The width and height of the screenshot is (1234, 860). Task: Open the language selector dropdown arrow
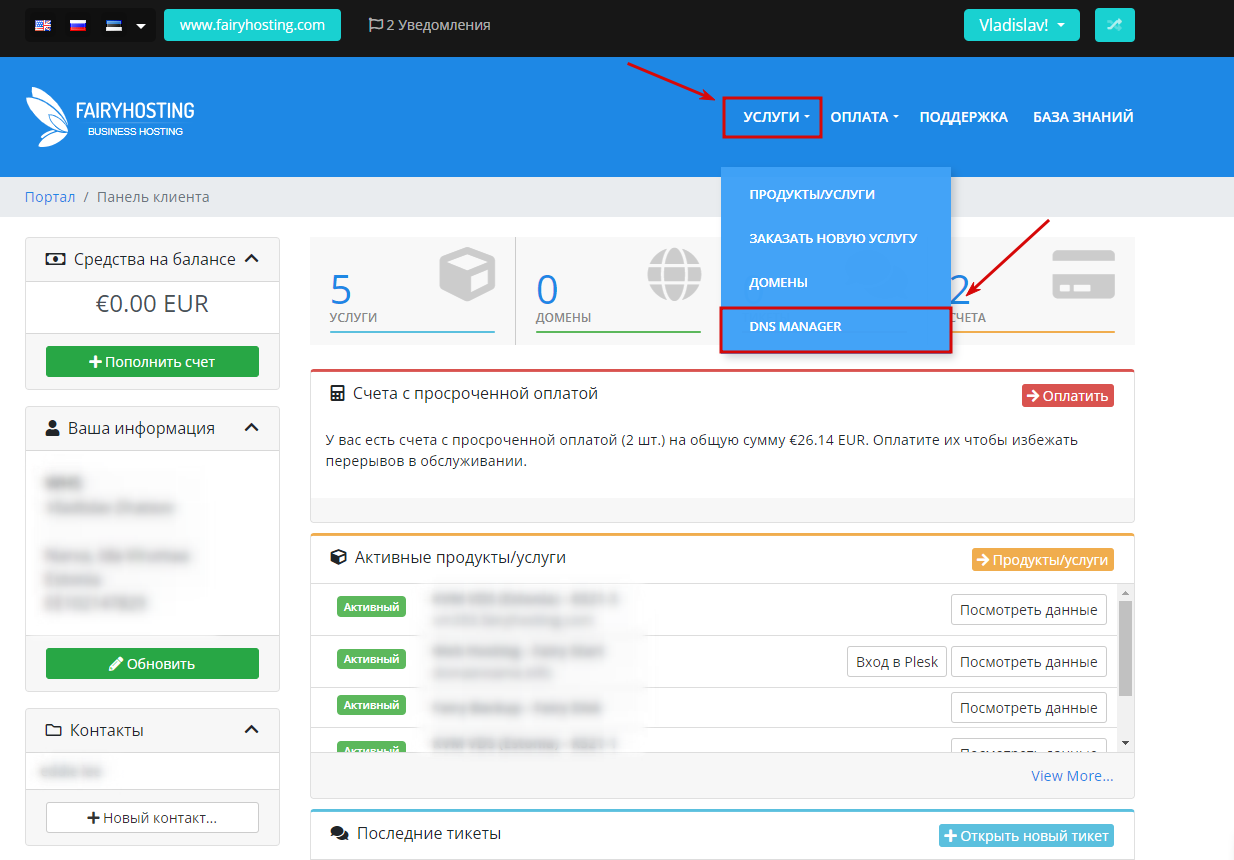pos(141,26)
